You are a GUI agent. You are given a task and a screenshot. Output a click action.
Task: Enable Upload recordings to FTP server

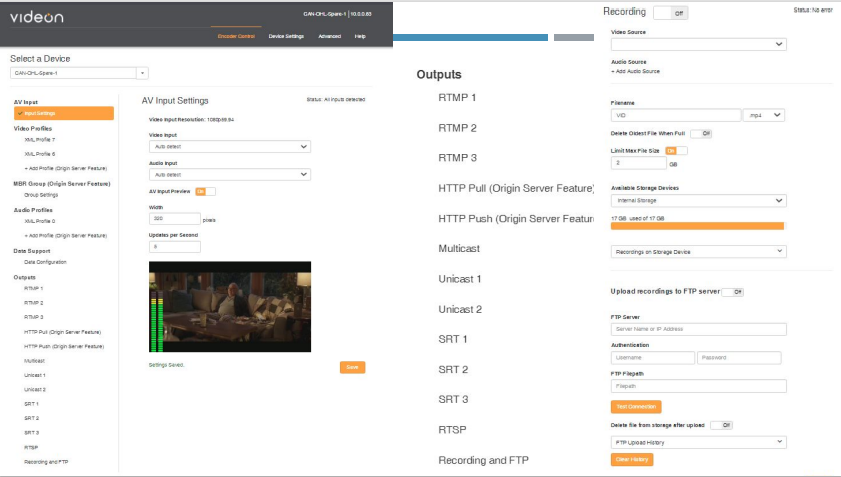pos(733,292)
